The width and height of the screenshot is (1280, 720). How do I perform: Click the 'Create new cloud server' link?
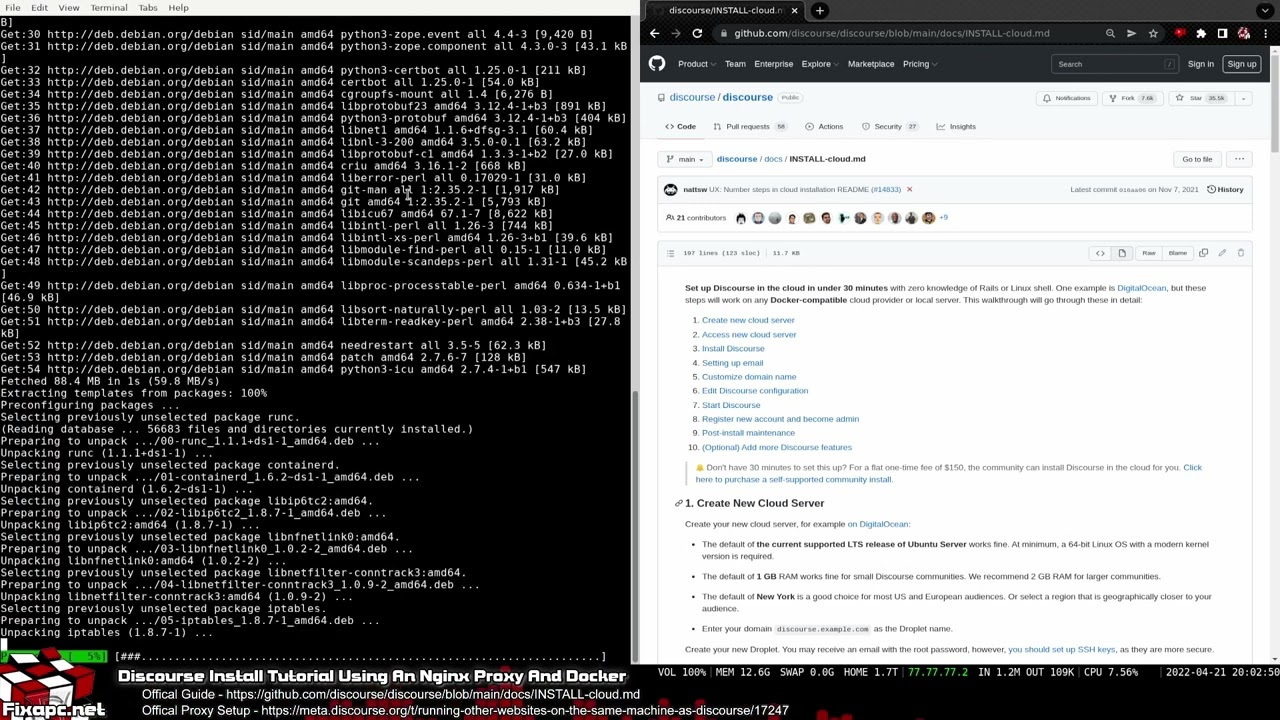(x=748, y=320)
